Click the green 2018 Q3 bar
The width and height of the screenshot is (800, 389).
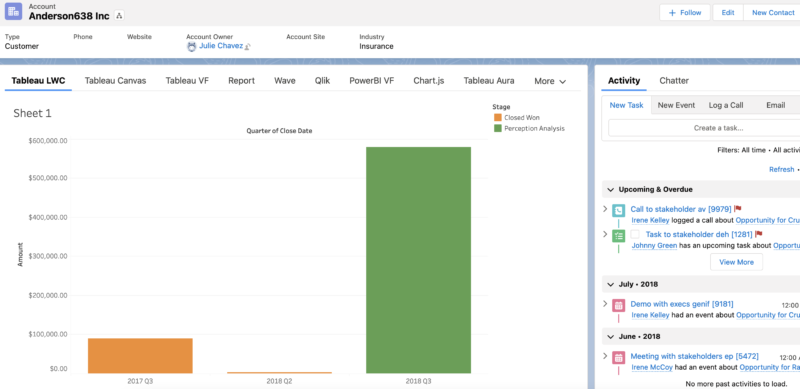(418, 260)
